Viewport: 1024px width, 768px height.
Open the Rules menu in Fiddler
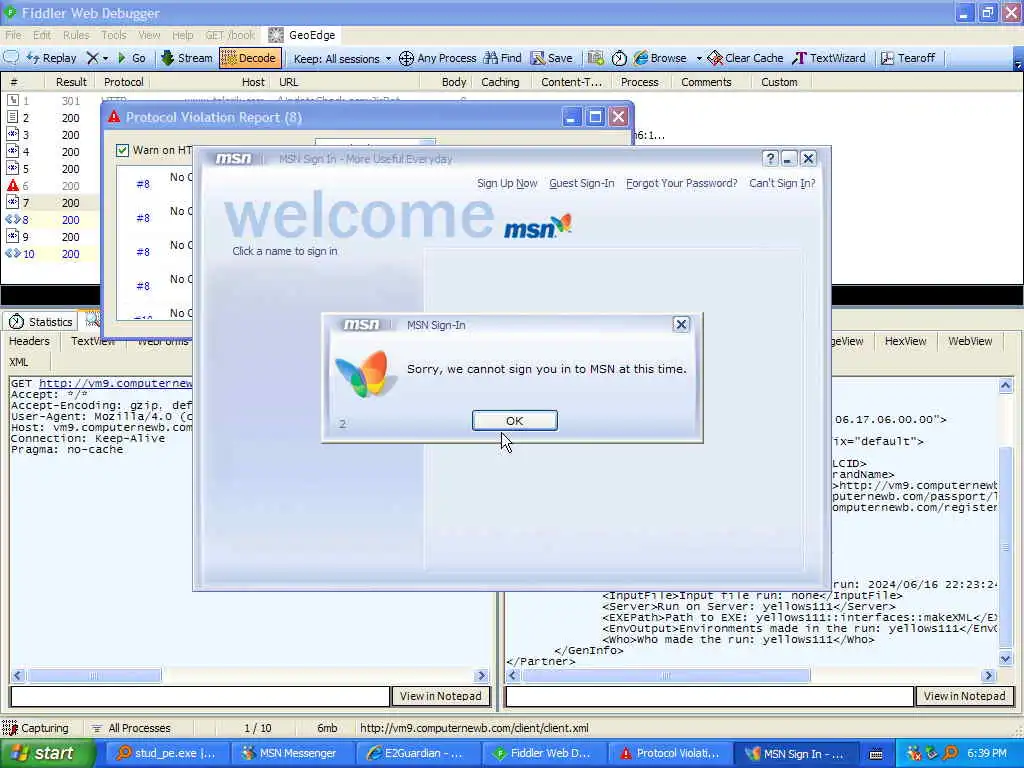pyautogui.click(x=76, y=35)
